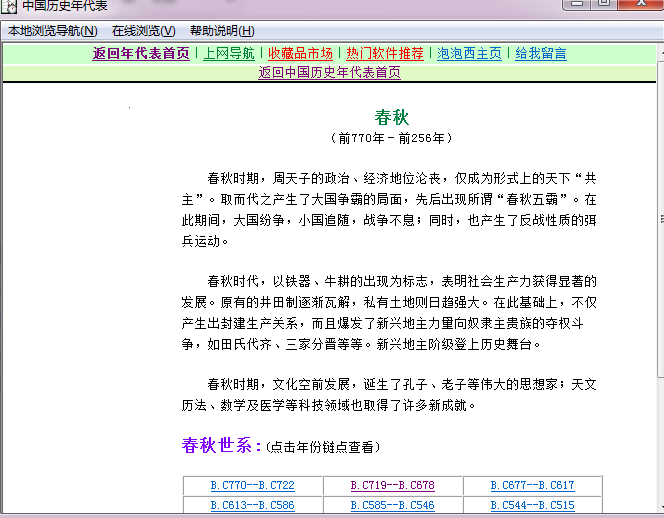Click the (点击年份链点查看) hint text
664x518 pixels.
pos(323,447)
